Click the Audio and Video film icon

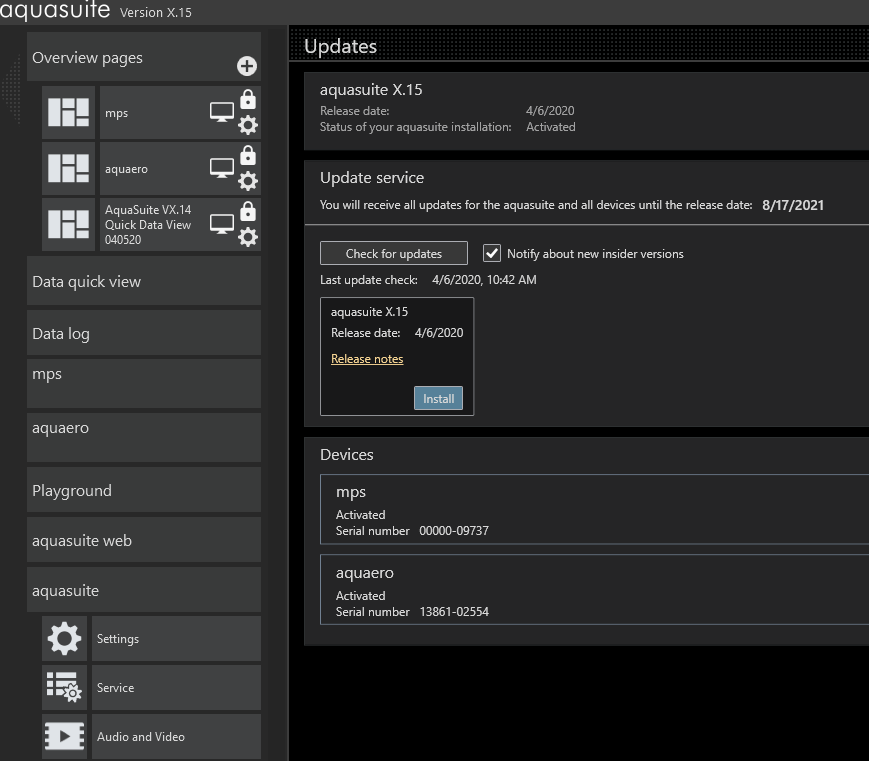[65, 737]
